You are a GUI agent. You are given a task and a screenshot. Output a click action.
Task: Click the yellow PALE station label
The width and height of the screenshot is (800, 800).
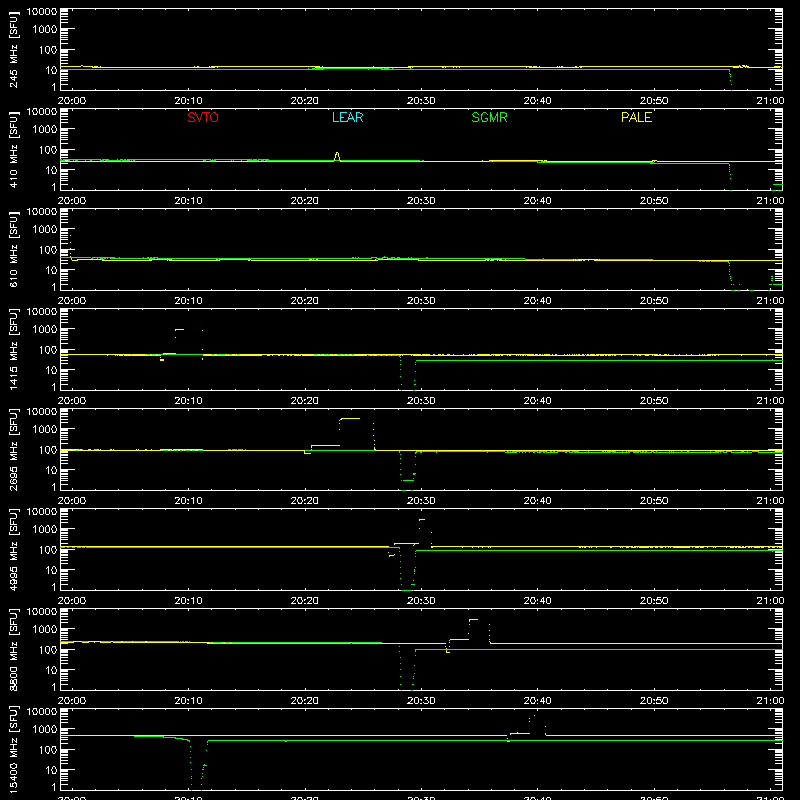point(636,117)
